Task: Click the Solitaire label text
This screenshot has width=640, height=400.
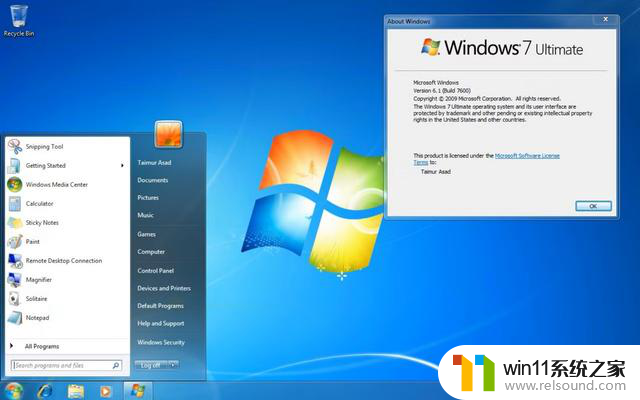Action: point(36,299)
